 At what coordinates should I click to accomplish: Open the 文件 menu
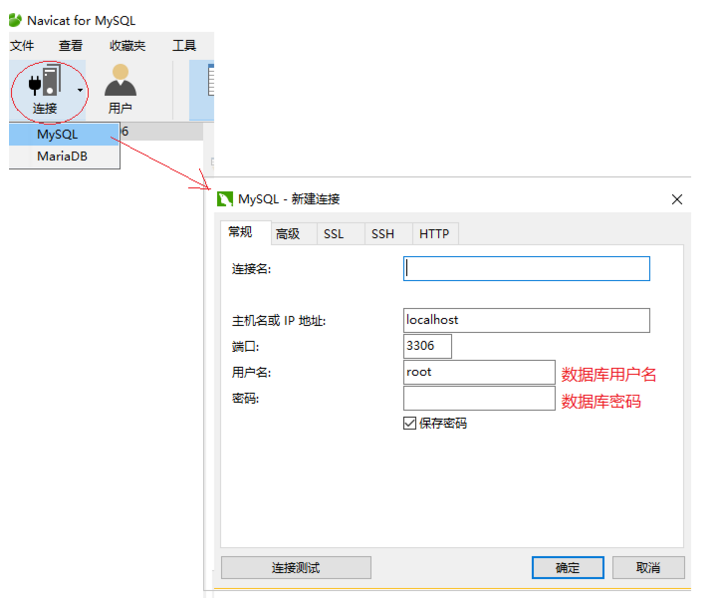coord(22,46)
